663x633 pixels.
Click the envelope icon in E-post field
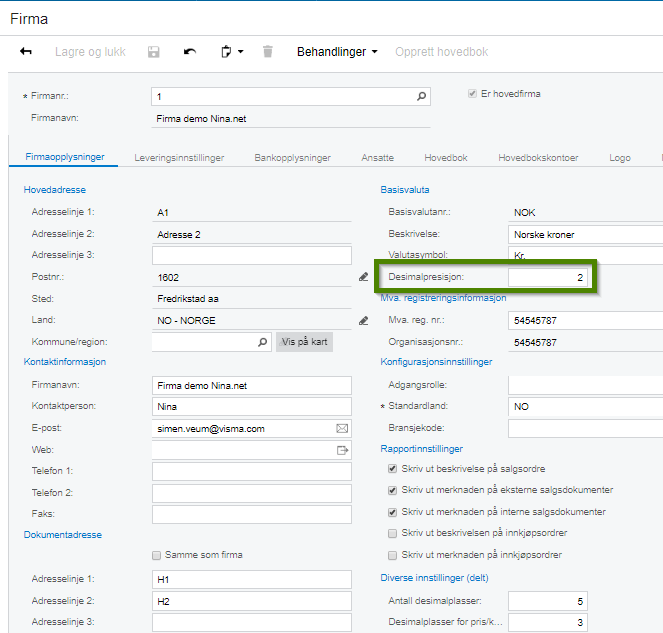click(x=342, y=428)
